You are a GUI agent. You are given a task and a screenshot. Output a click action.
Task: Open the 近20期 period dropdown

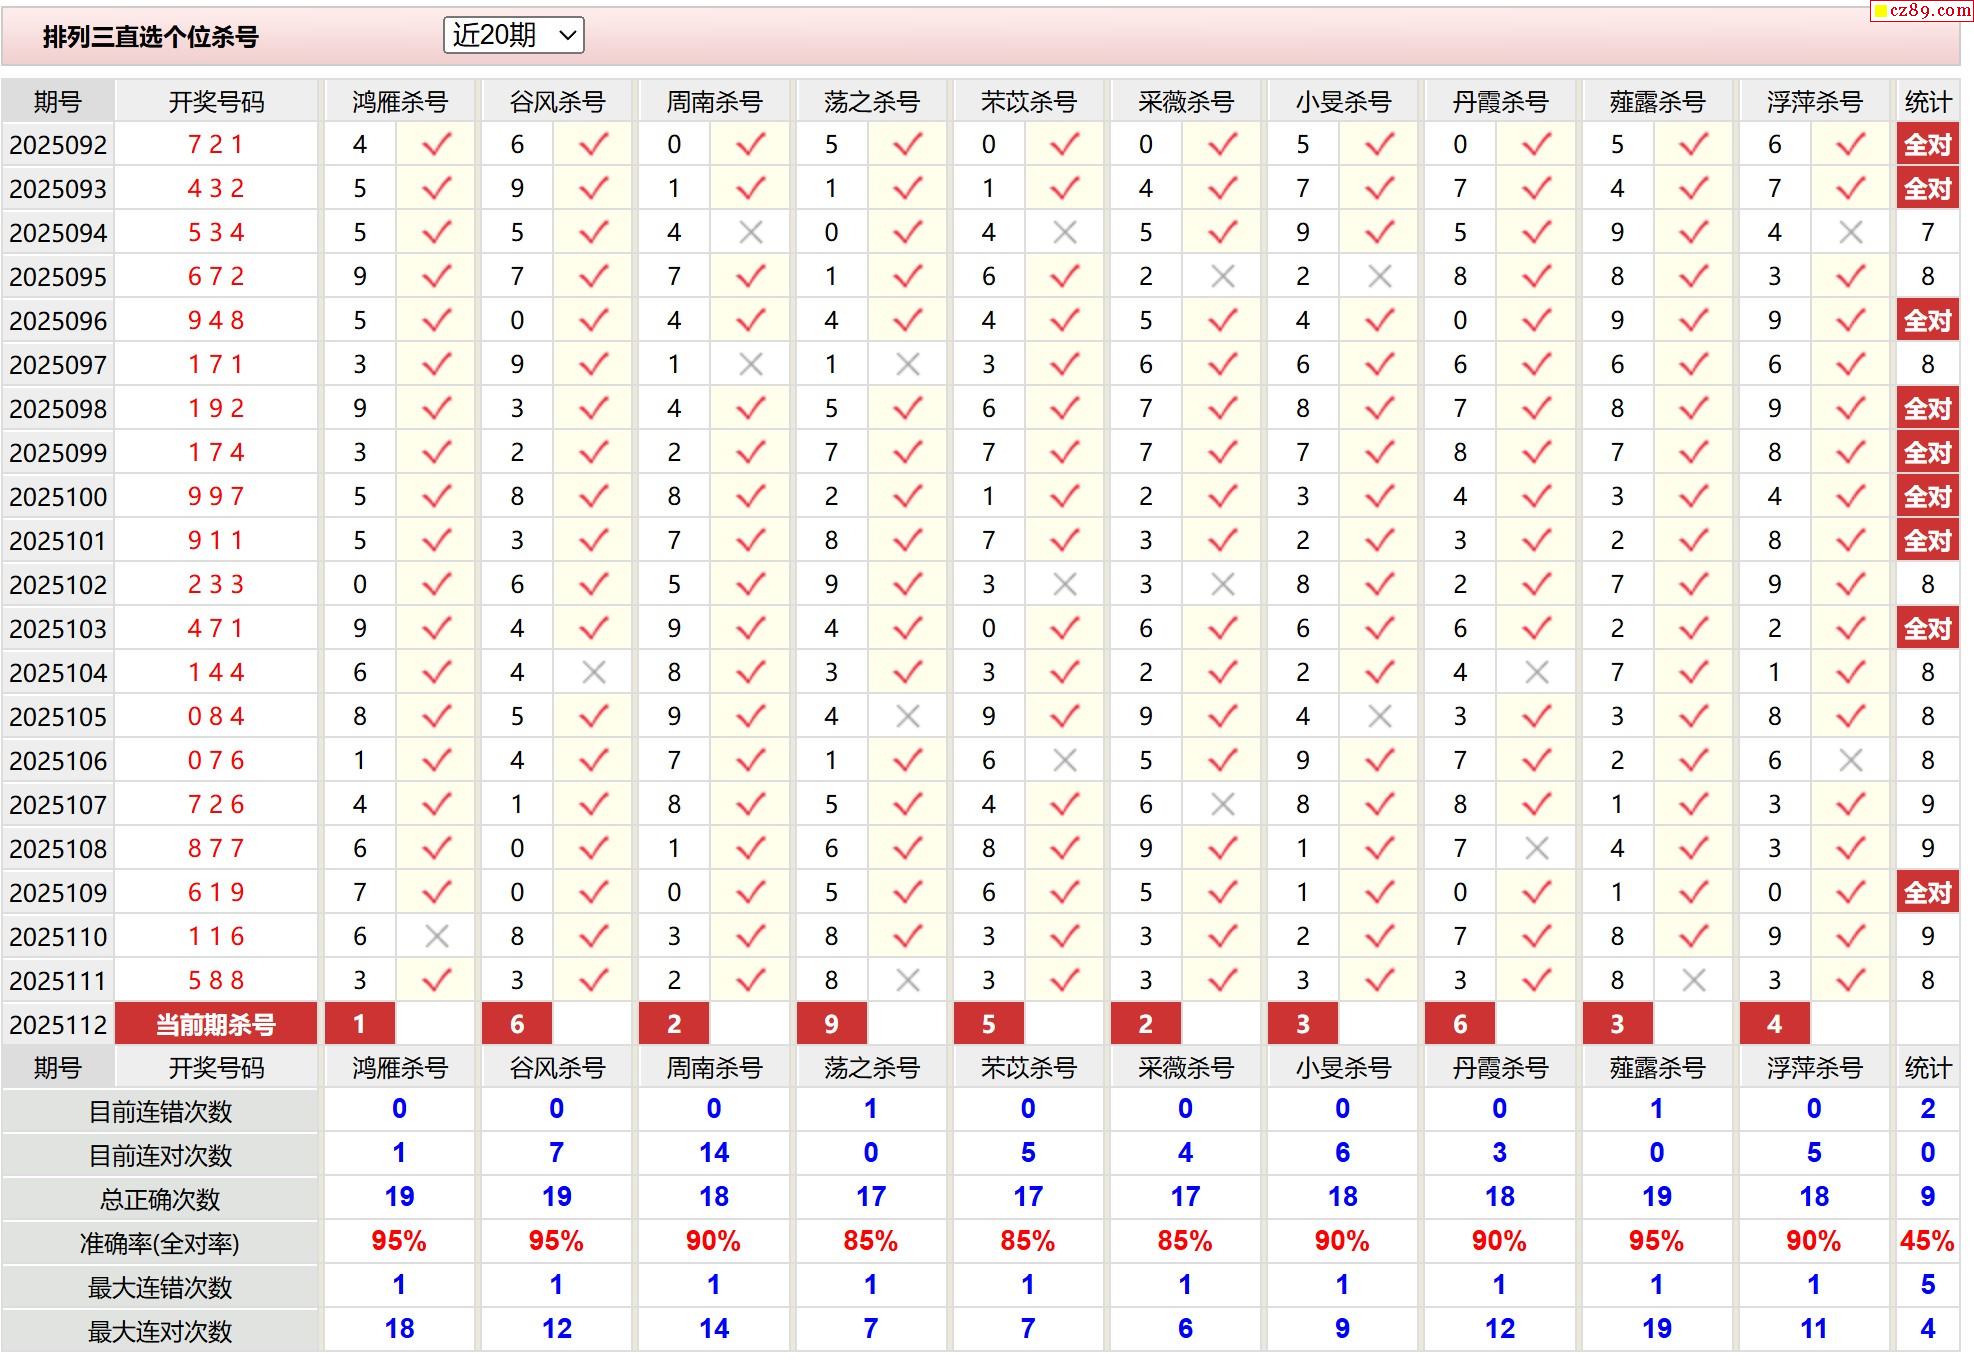click(x=513, y=36)
